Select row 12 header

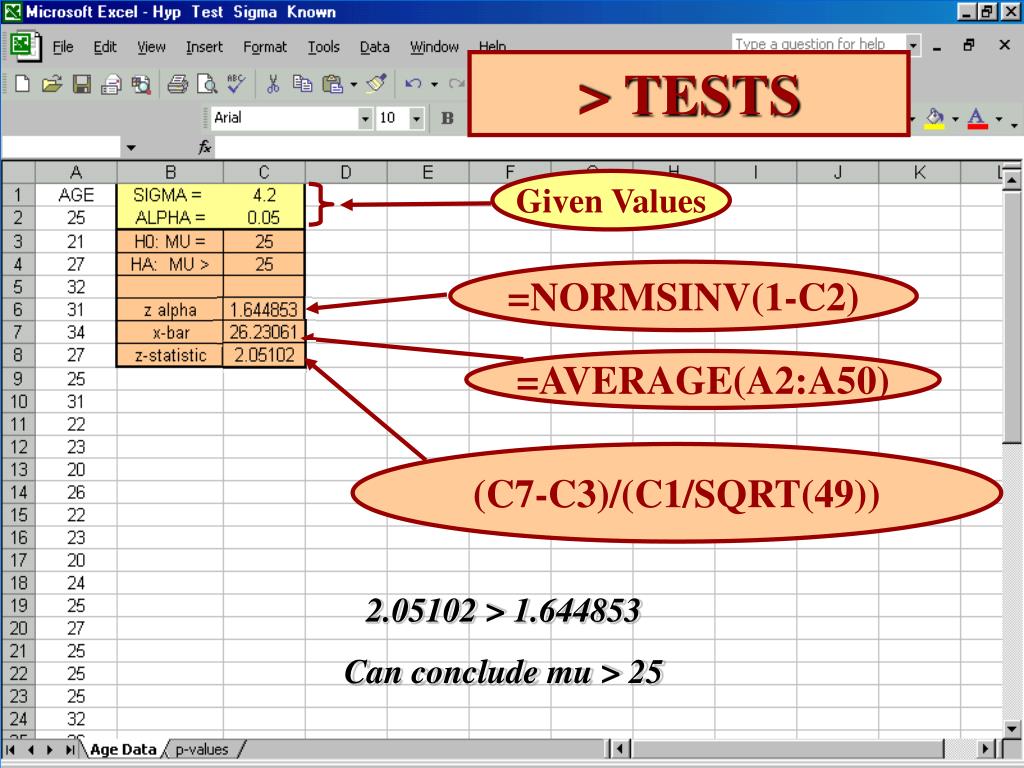click(18, 447)
